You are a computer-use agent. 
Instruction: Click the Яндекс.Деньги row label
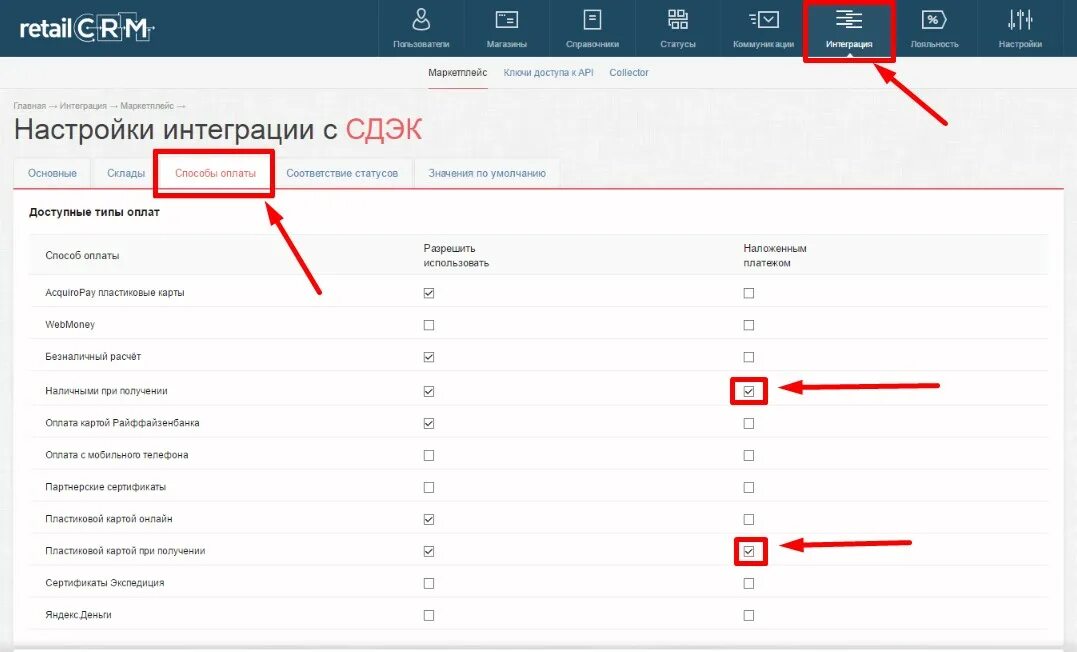click(78, 615)
